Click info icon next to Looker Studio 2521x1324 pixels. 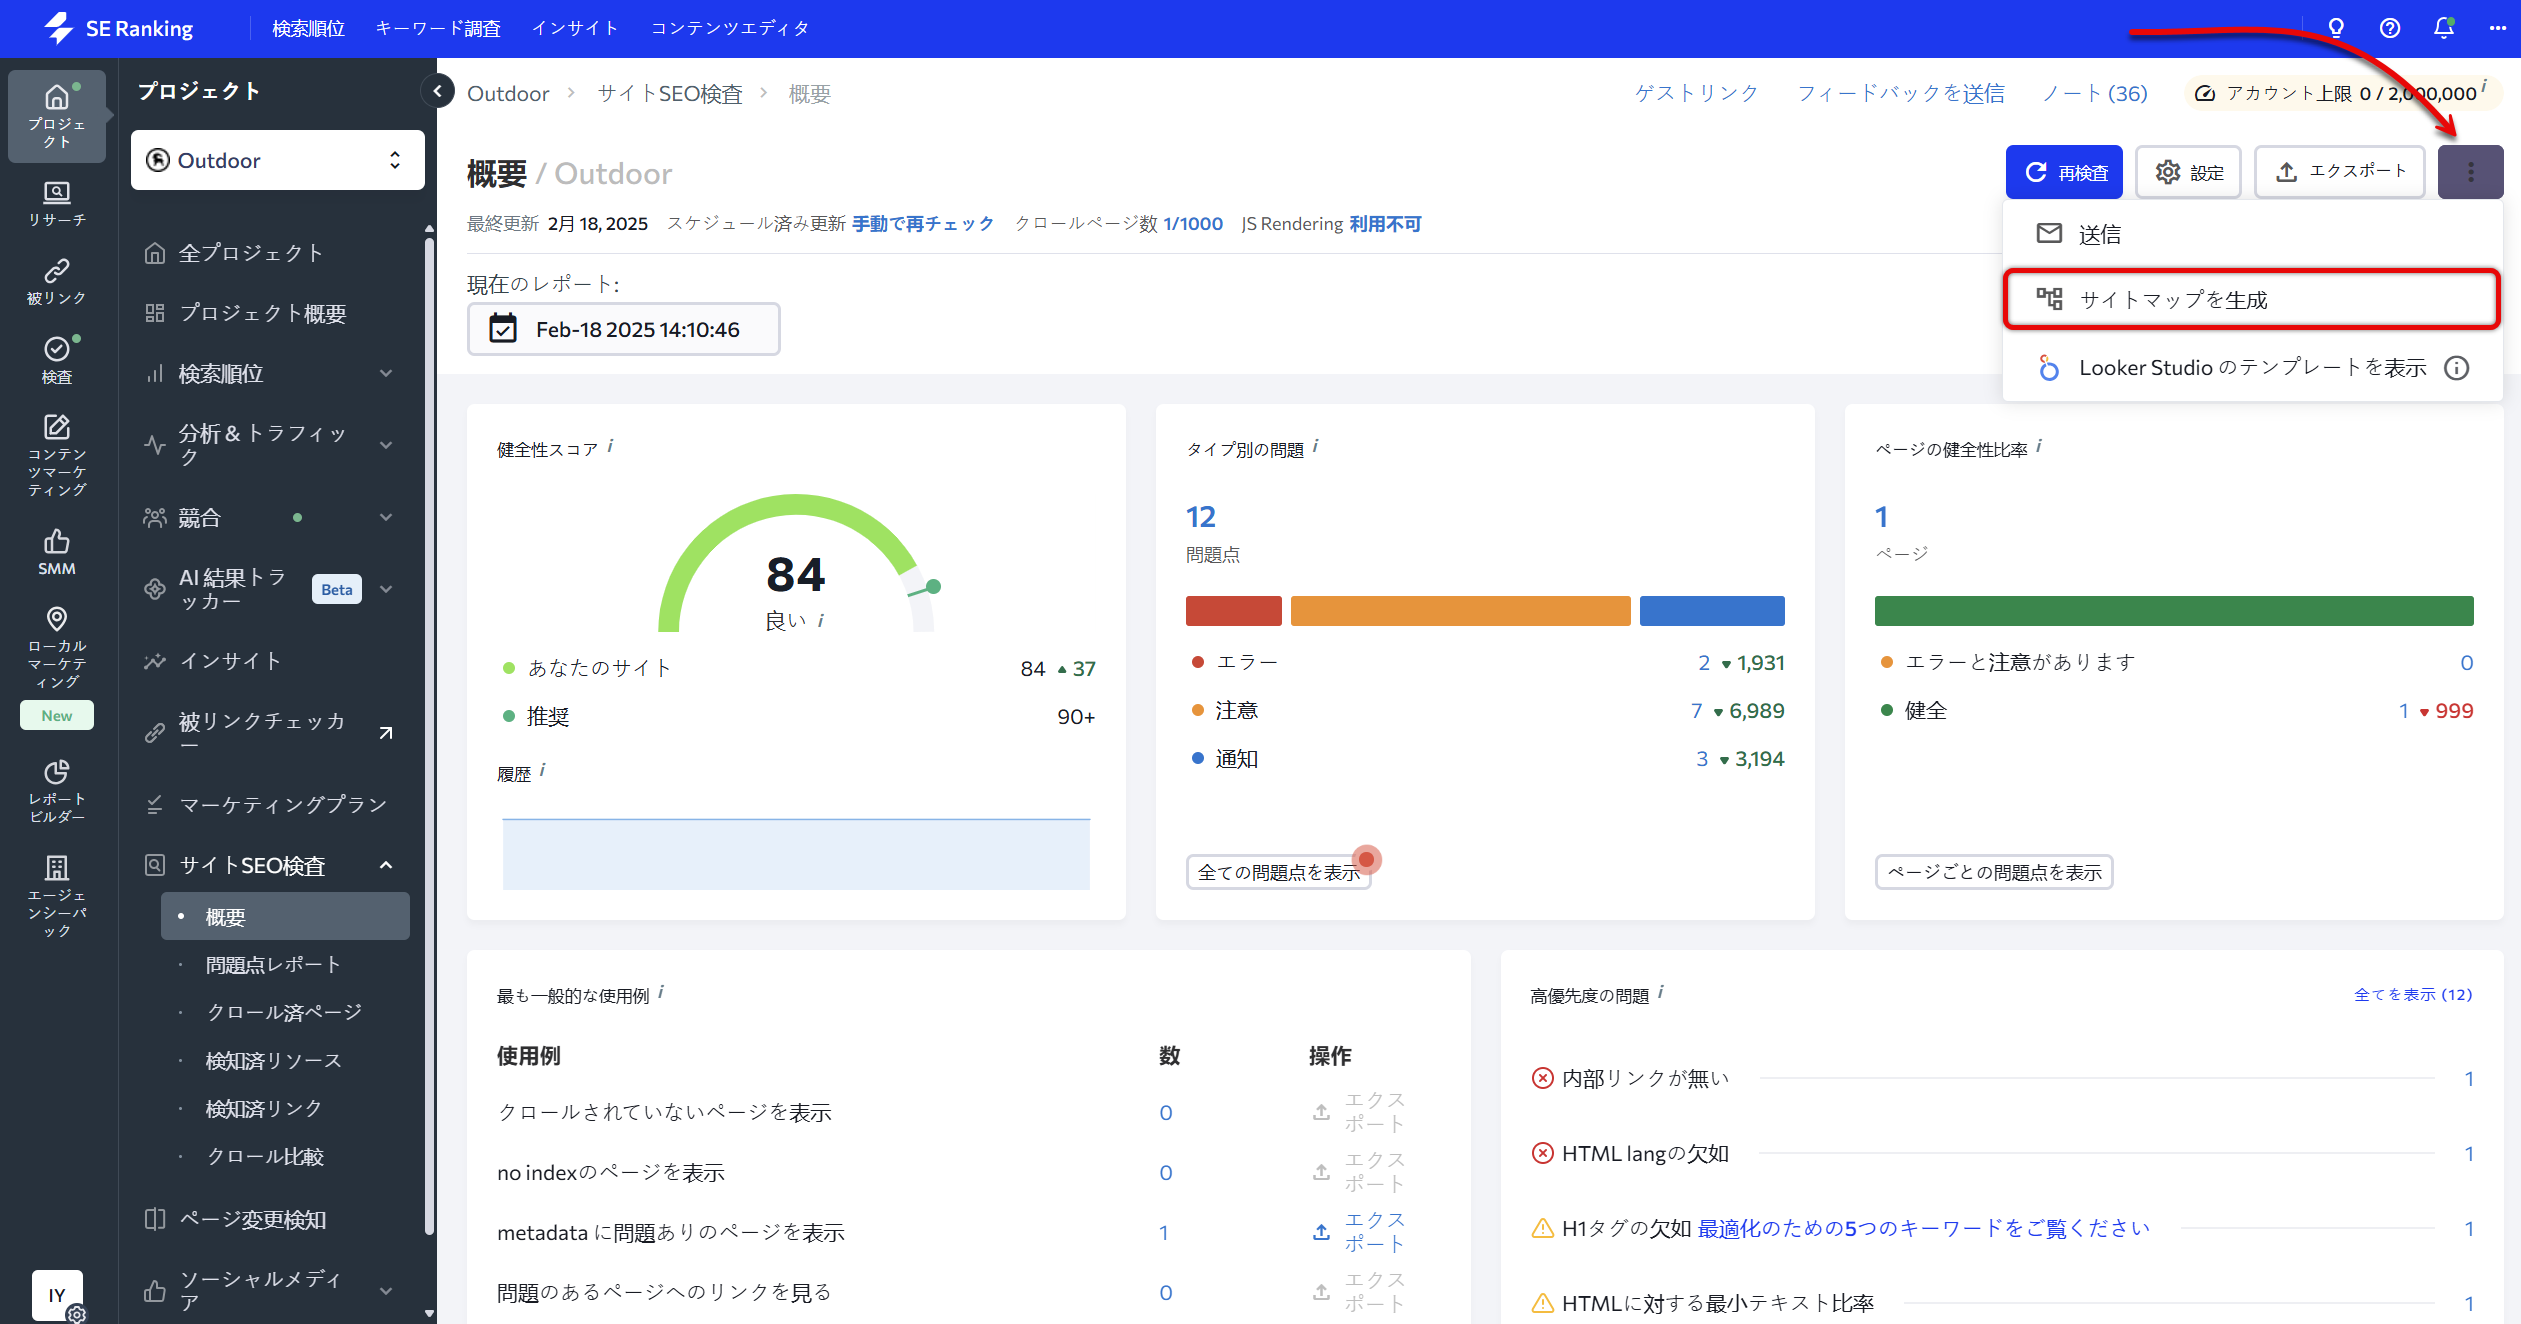pos(2457,368)
